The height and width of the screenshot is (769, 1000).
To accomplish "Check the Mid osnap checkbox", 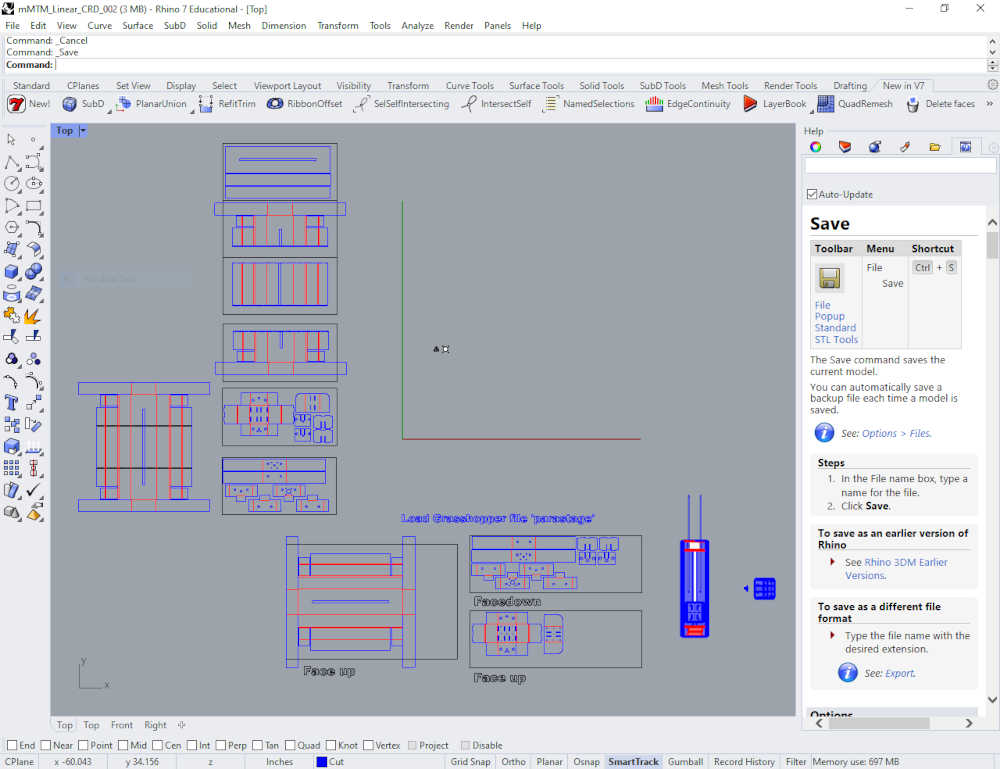I will [x=123, y=745].
